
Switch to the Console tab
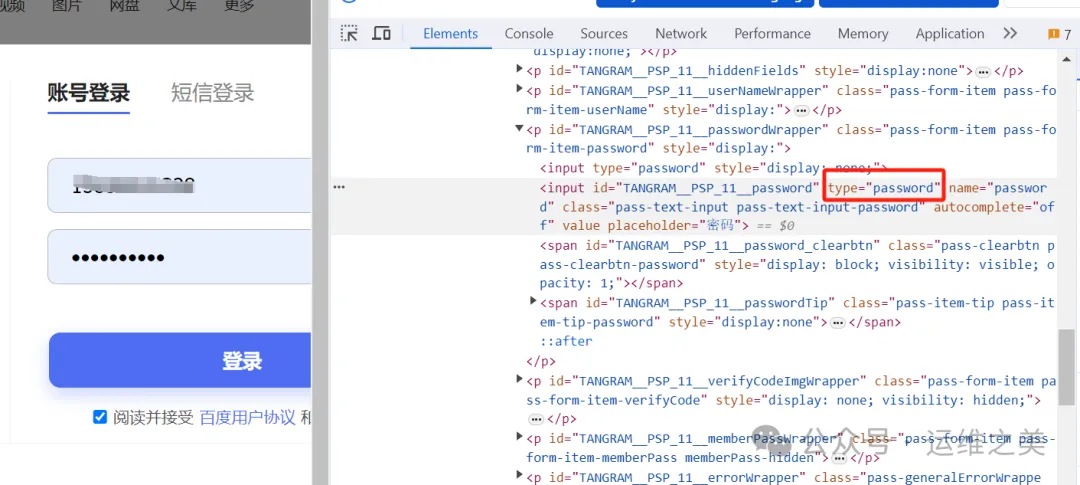point(529,33)
